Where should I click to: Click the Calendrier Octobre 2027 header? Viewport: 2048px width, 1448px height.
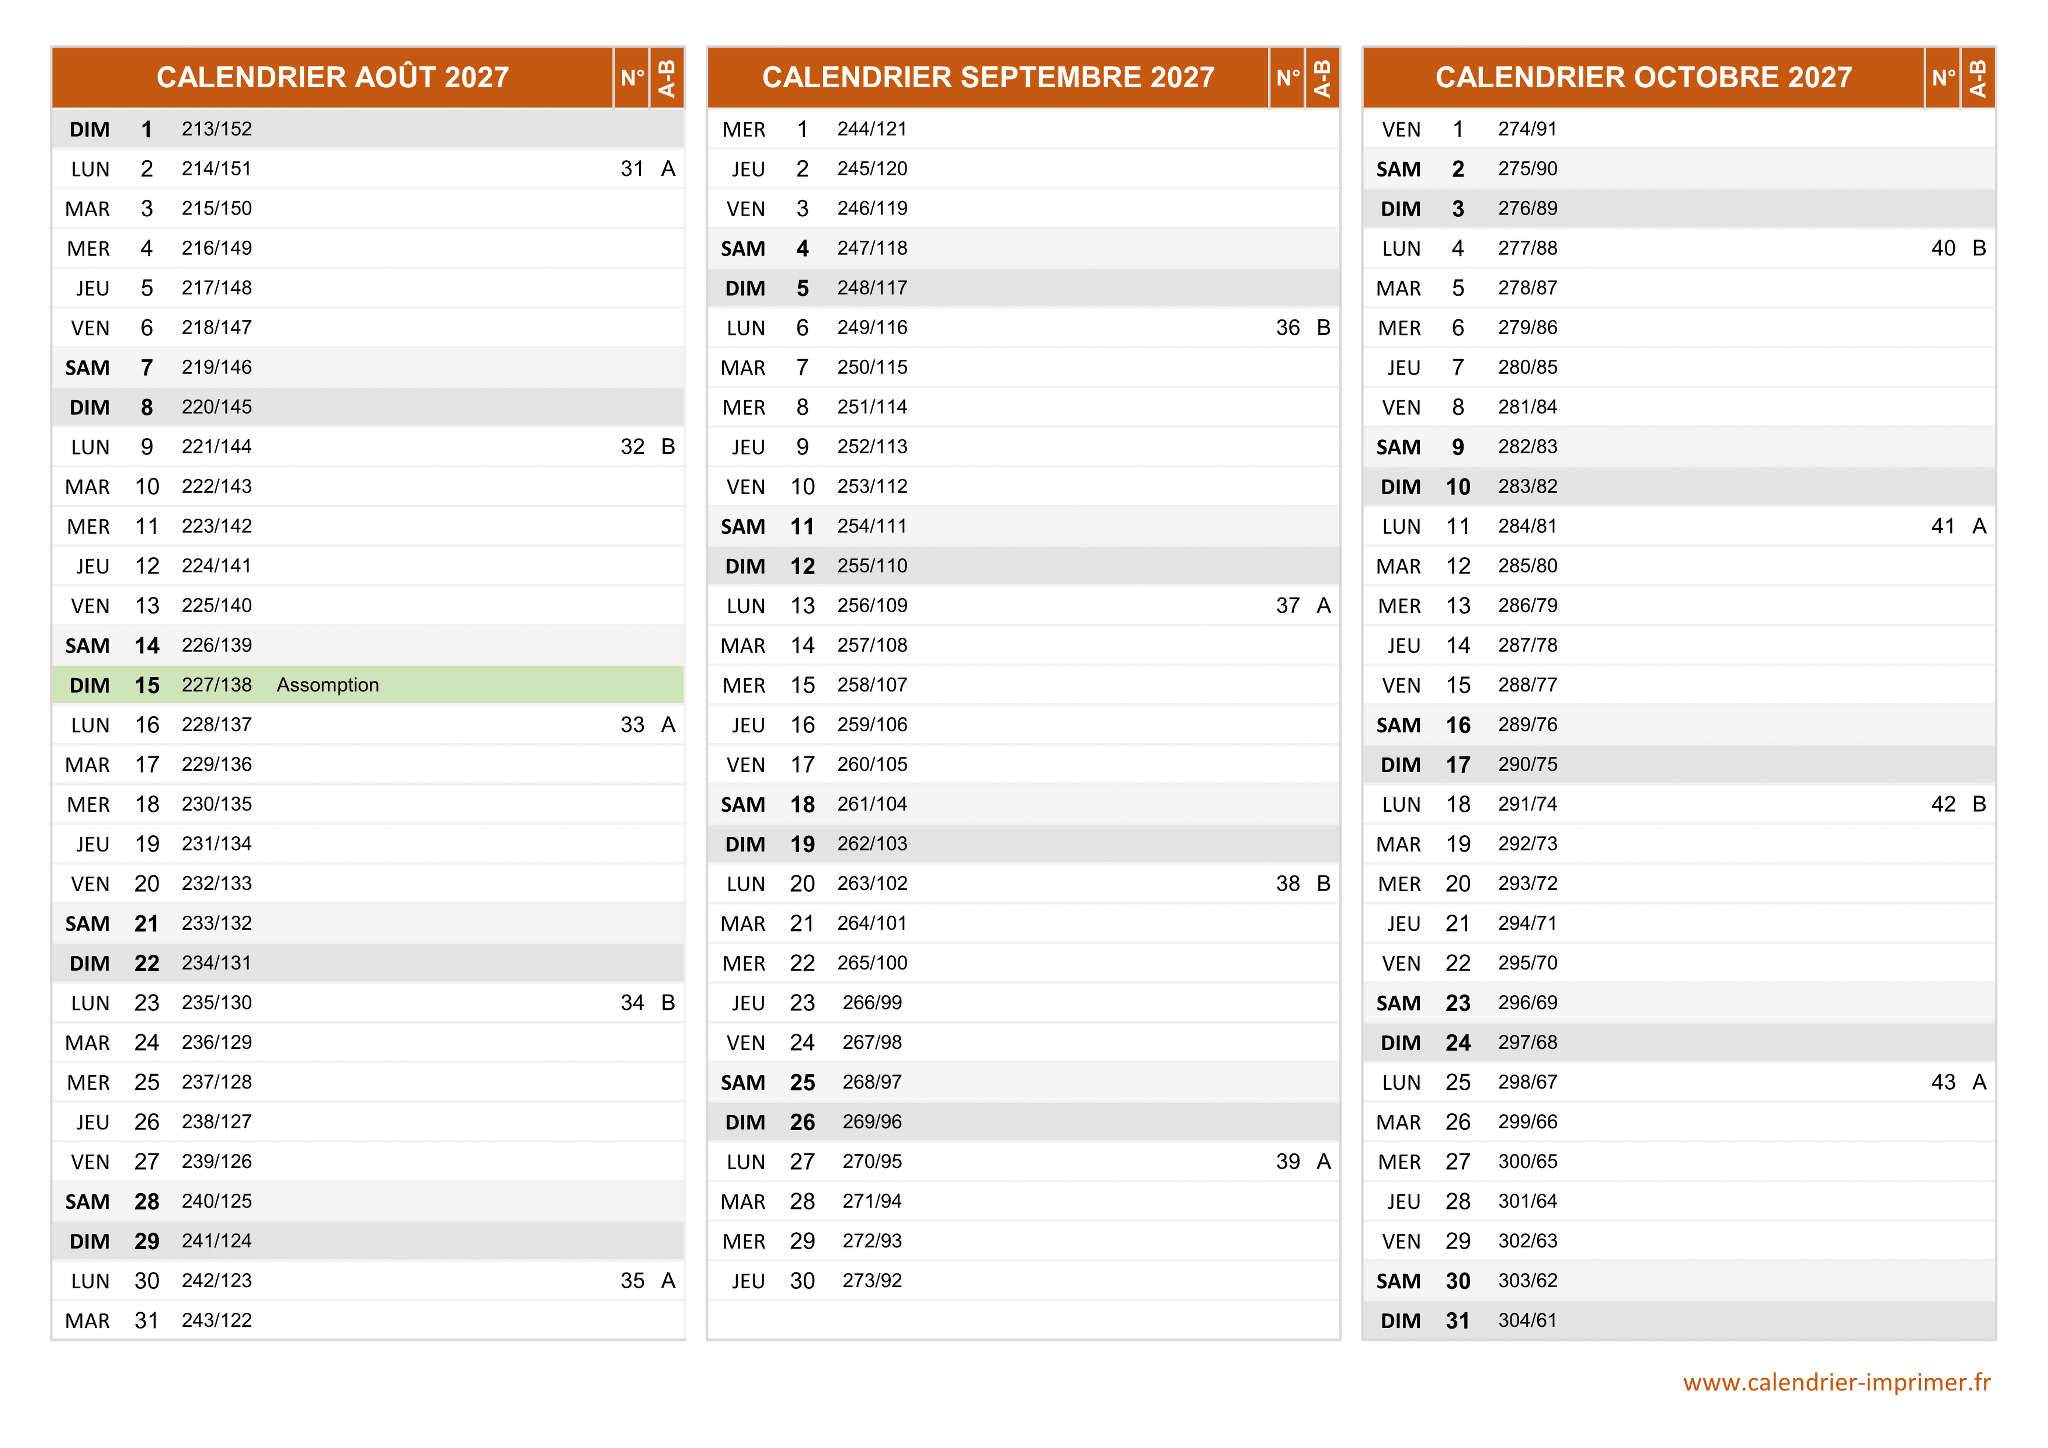[x=1643, y=77]
